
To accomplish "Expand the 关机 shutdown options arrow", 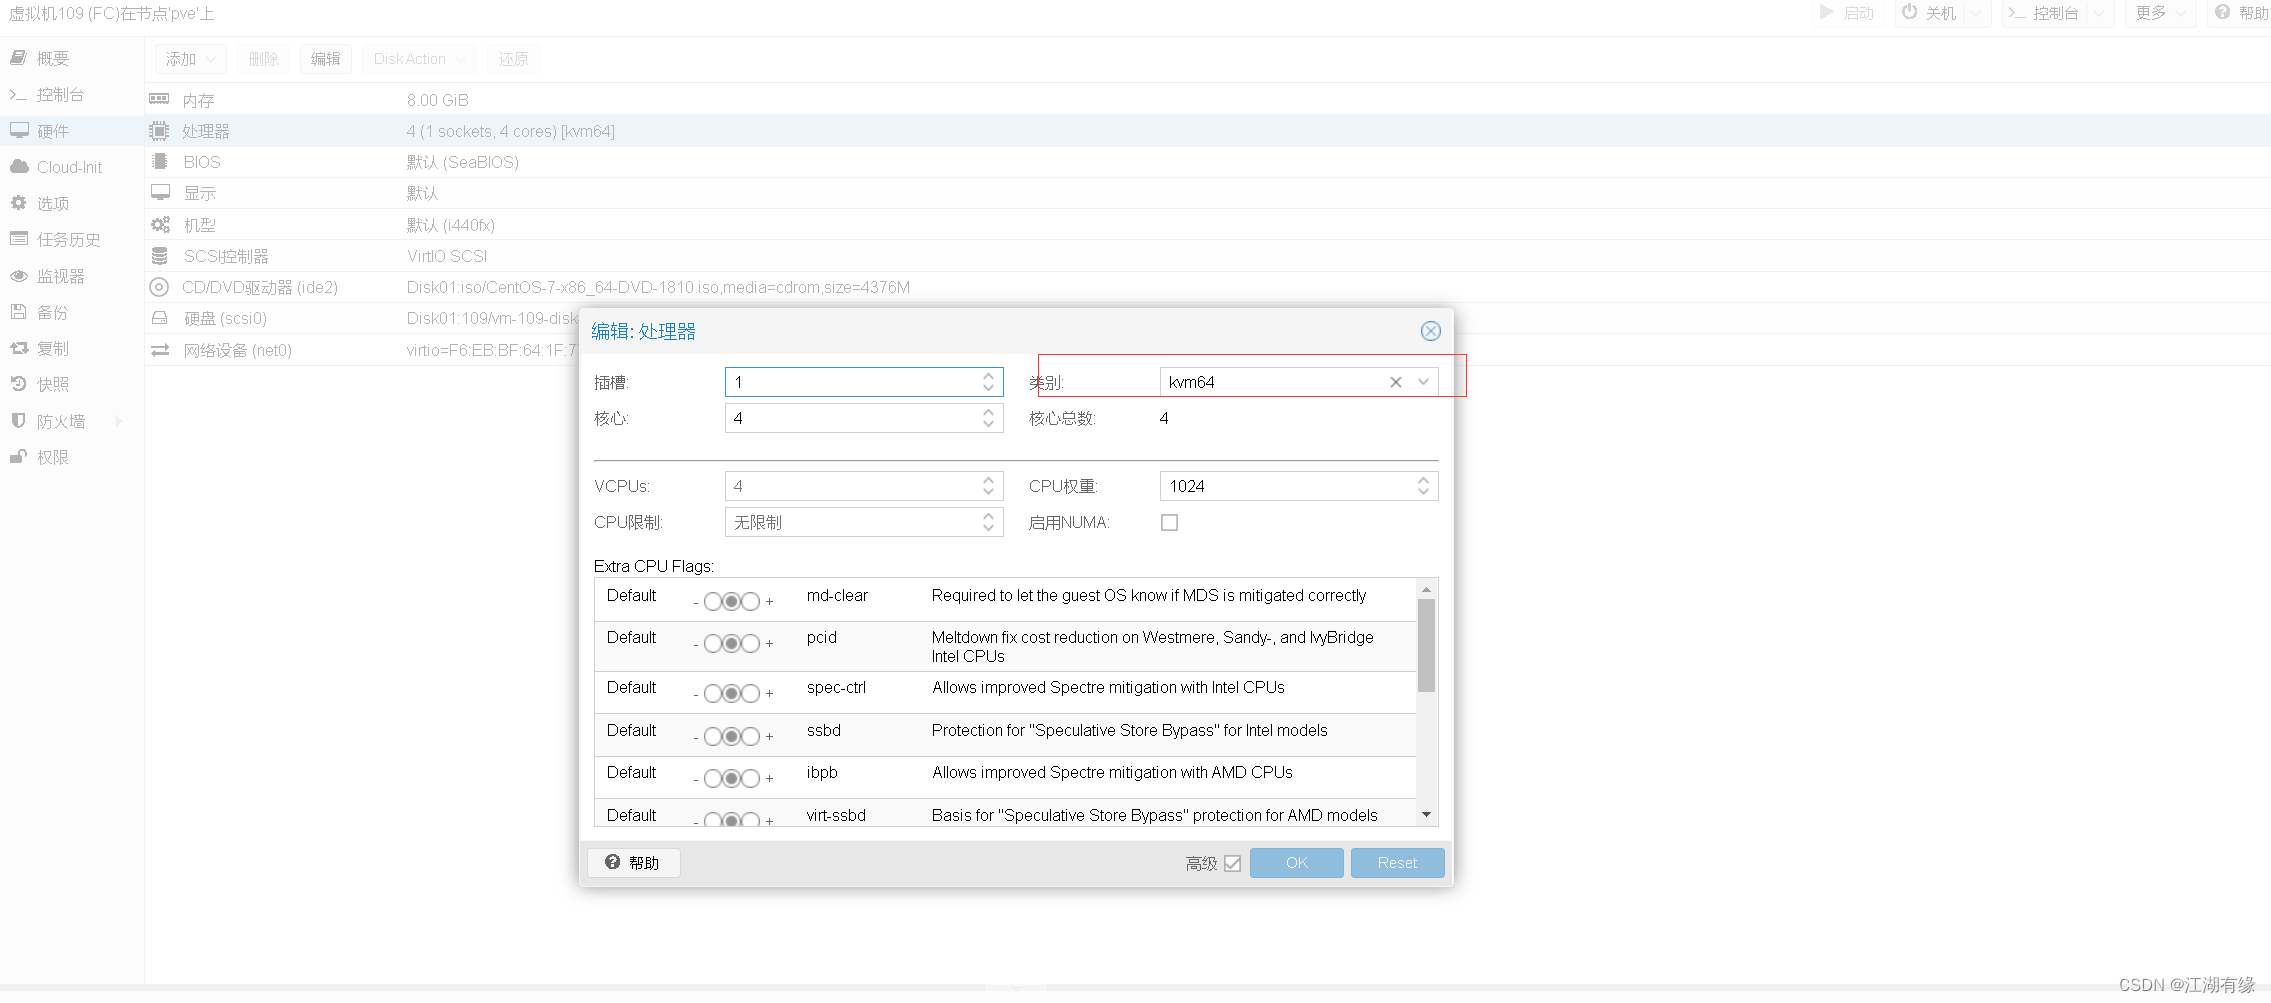I will [1975, 13].
